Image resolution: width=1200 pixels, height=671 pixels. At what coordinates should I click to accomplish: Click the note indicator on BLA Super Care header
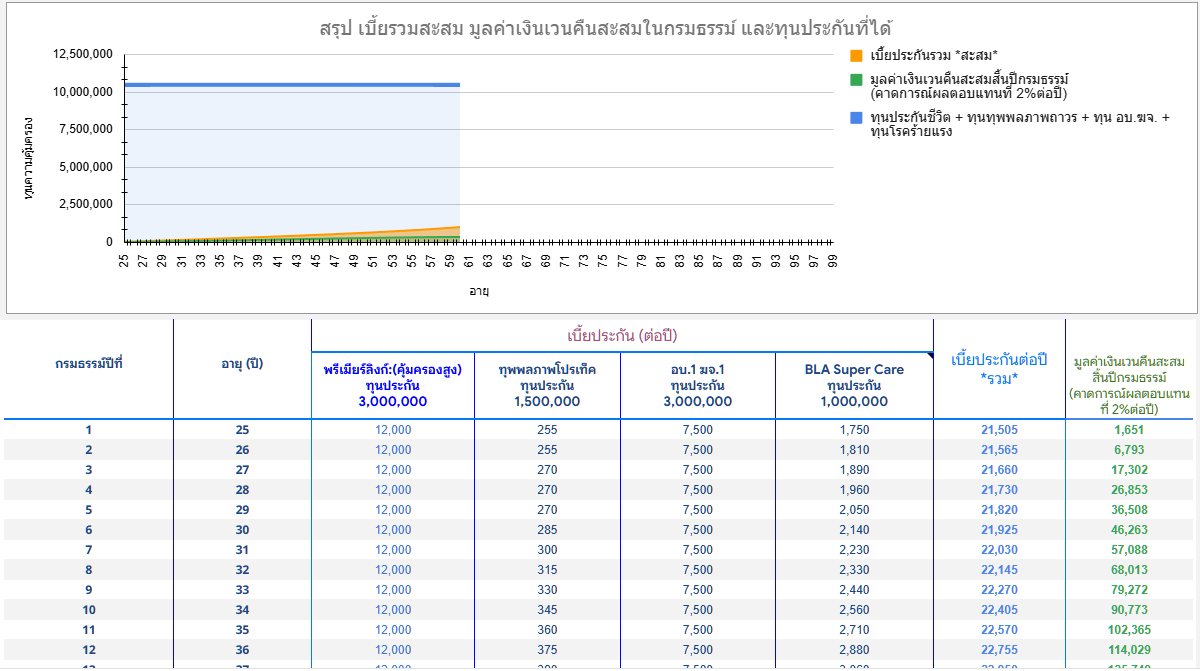point(929,355)
